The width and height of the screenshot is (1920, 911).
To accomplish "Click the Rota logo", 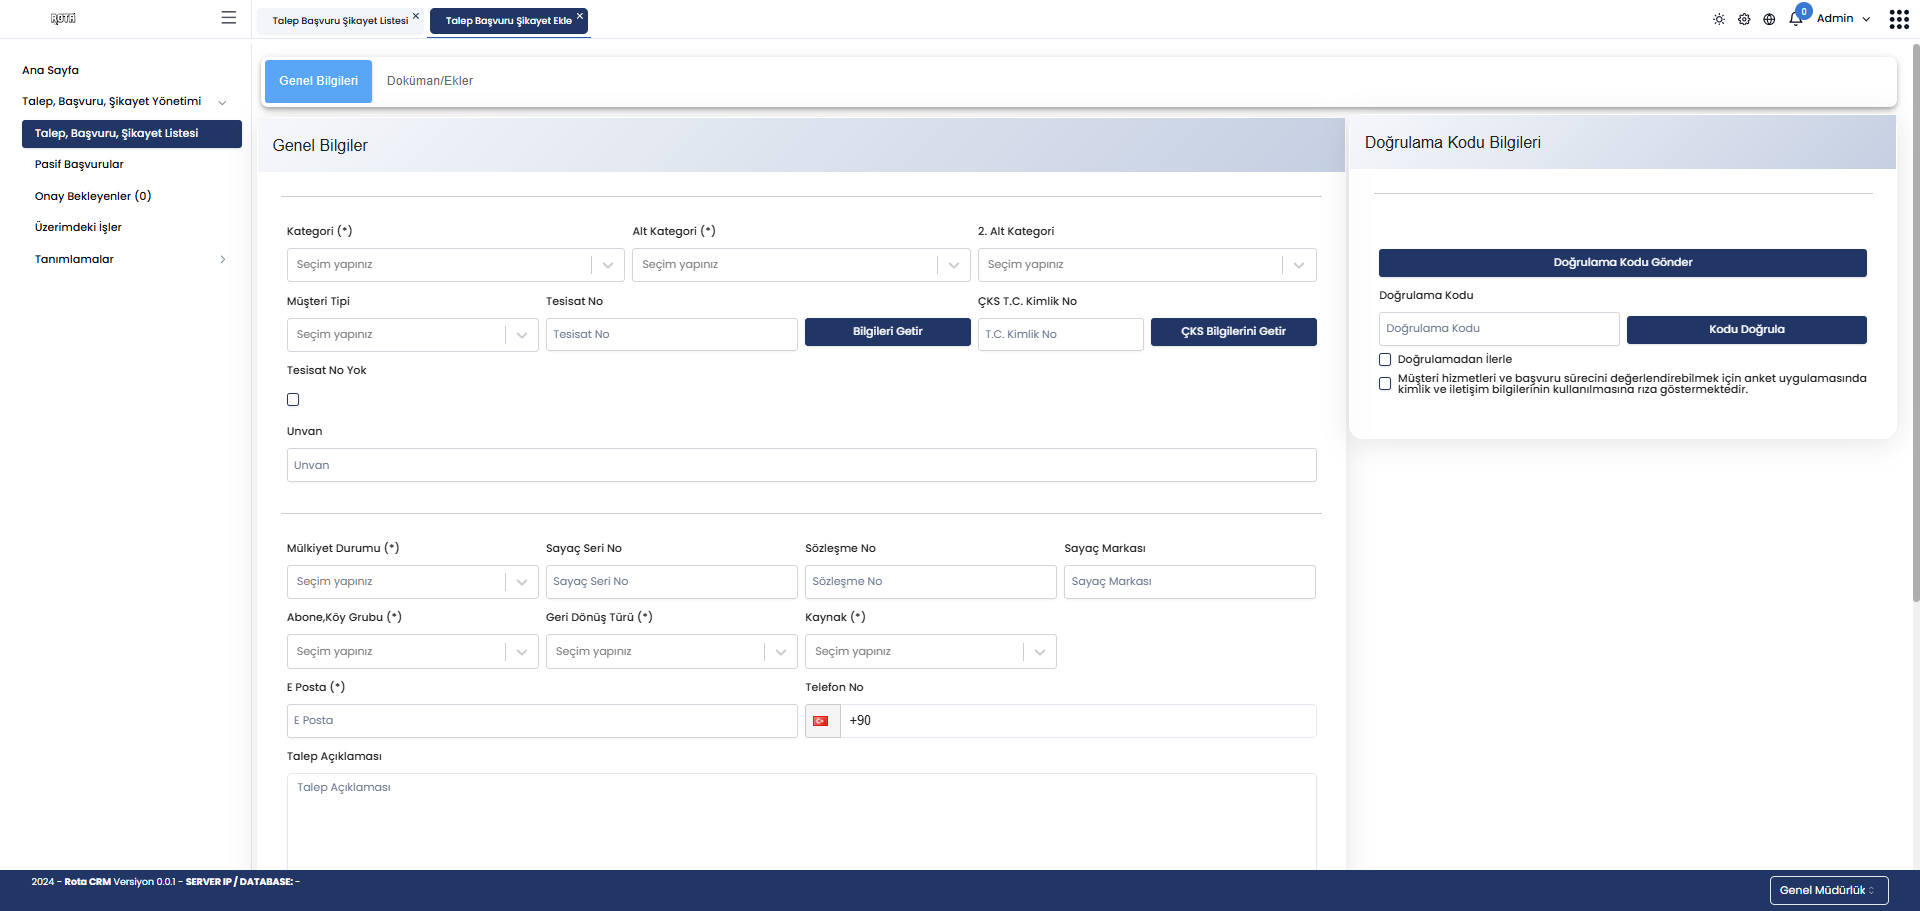I will tap(63, 18).
